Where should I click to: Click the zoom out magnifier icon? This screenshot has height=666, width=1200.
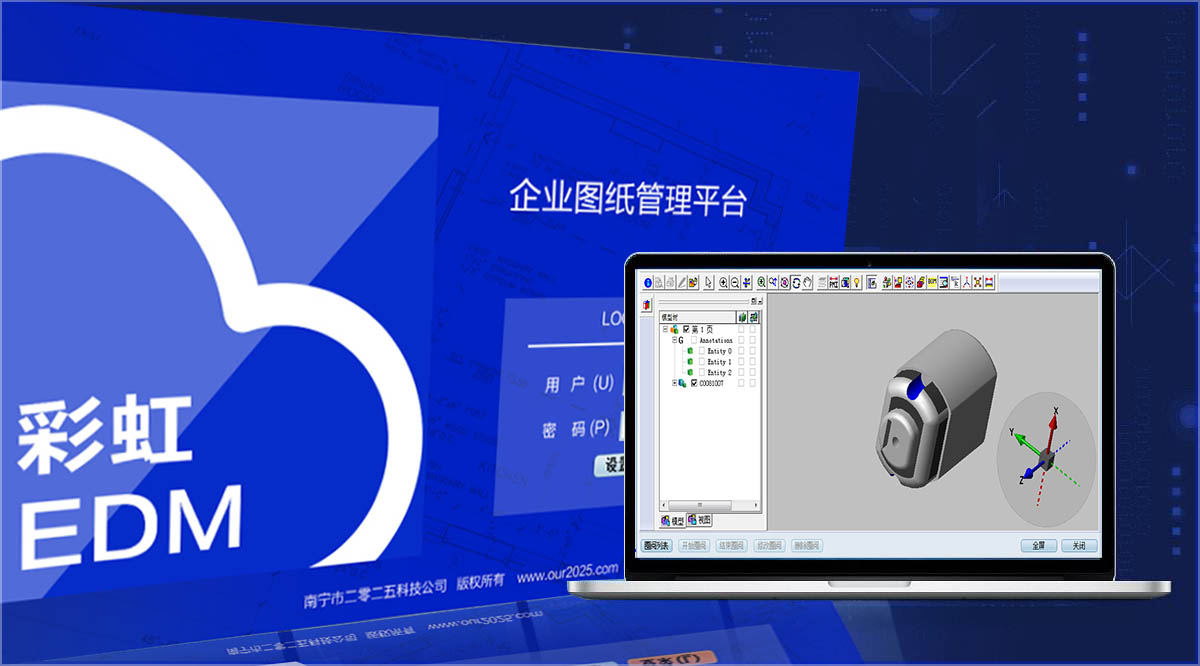(x=735, y=282)
